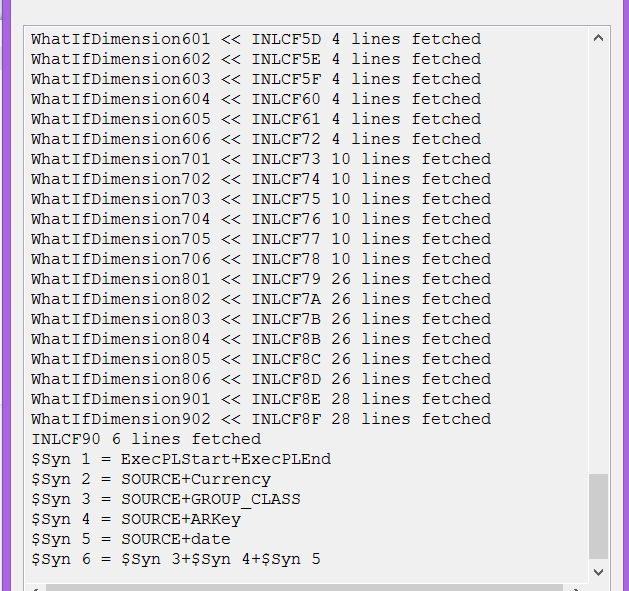Click the vertical scrollbar down arrow
Viewport: 629px width, 591px height.
pyautogui.click(x=598, y=571)
